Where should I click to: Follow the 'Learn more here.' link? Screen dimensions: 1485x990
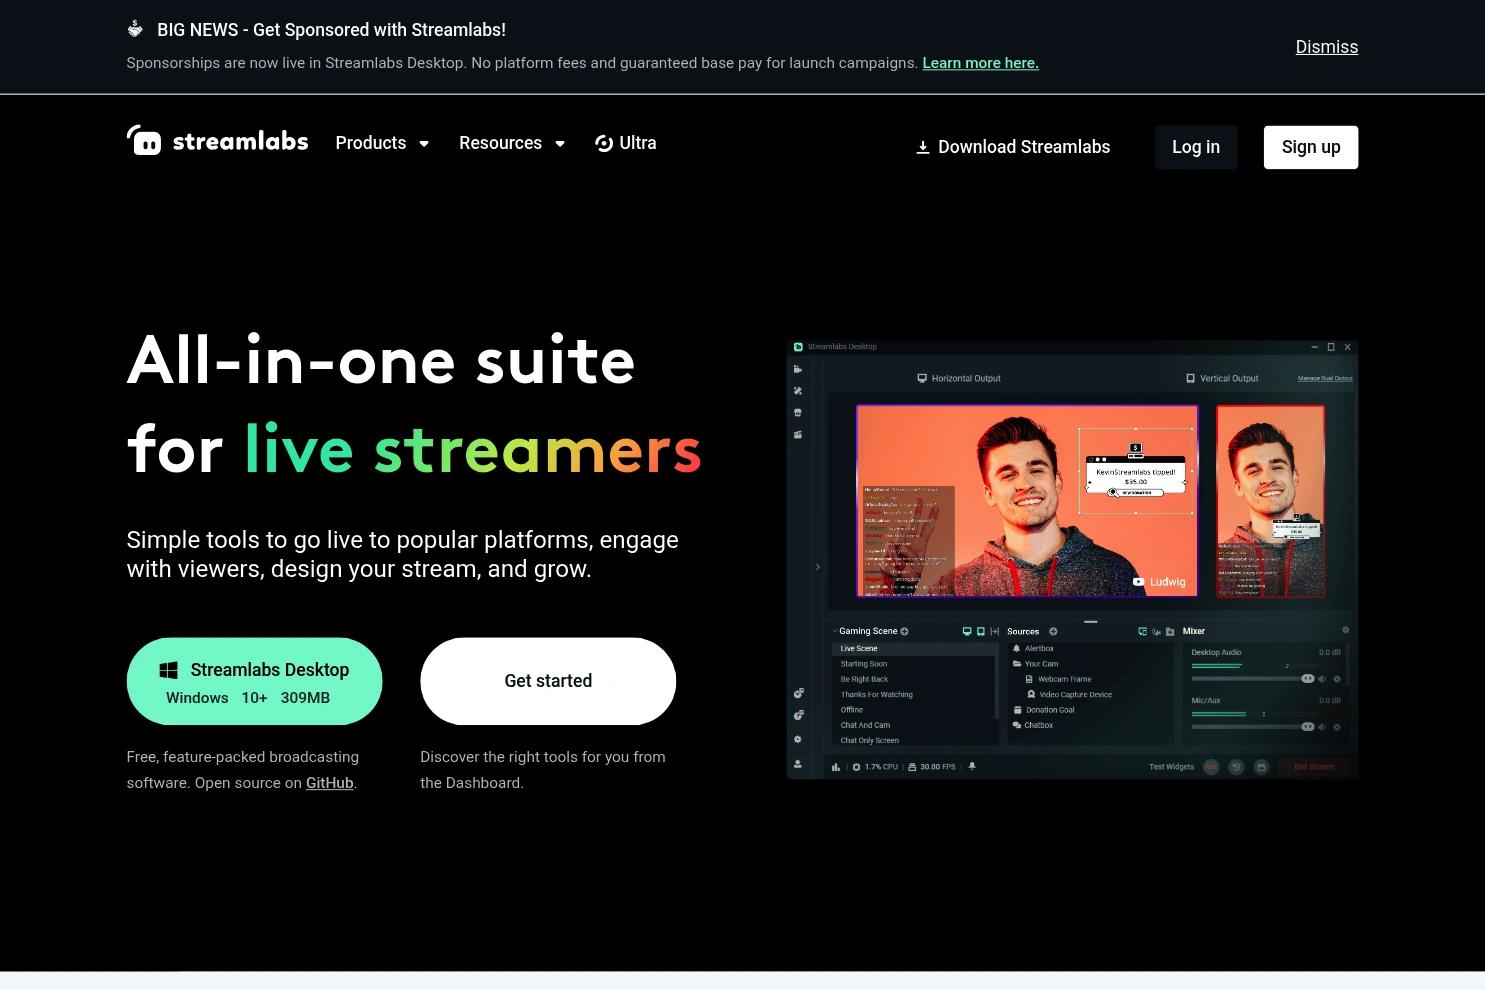980,63
